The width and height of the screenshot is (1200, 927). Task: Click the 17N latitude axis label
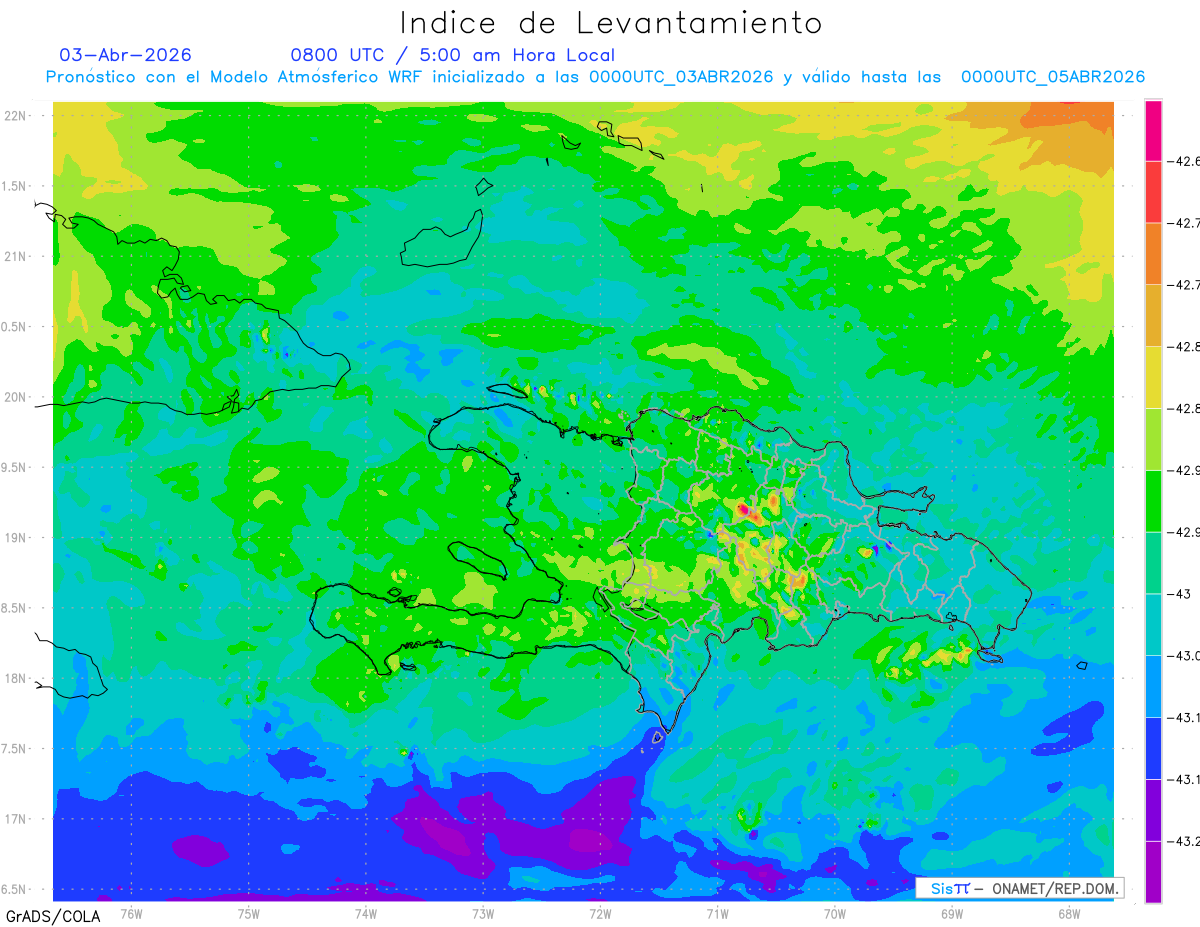(16, 819)
